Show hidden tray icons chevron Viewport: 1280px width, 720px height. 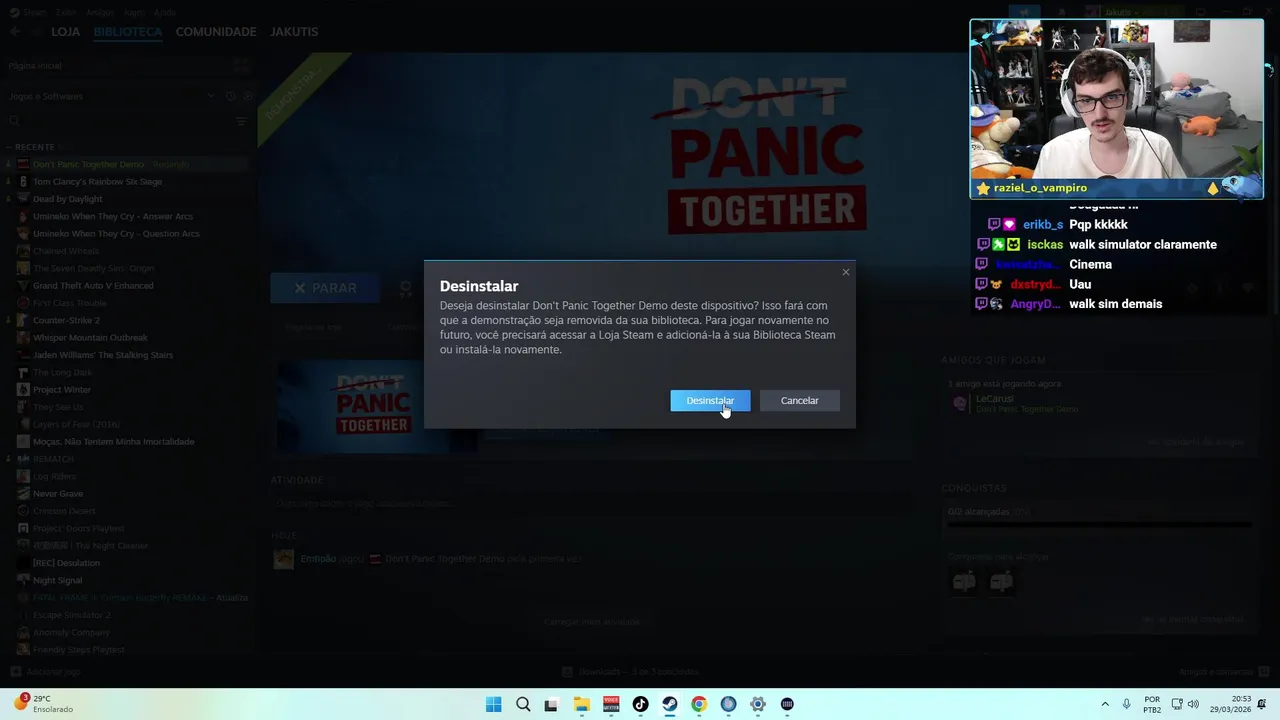[1105, 704]
